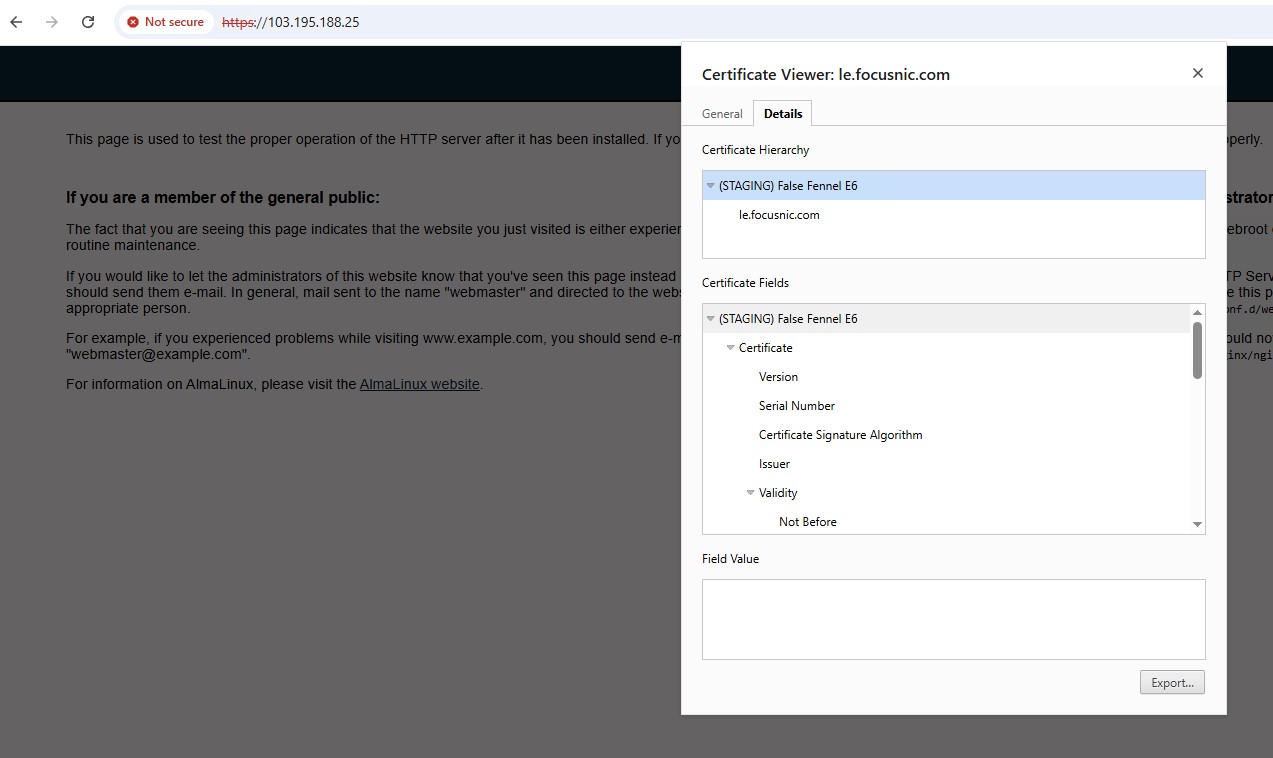Select the Details tab
Viewport: 1273px width, 758px height.
(x=782, y=114)
